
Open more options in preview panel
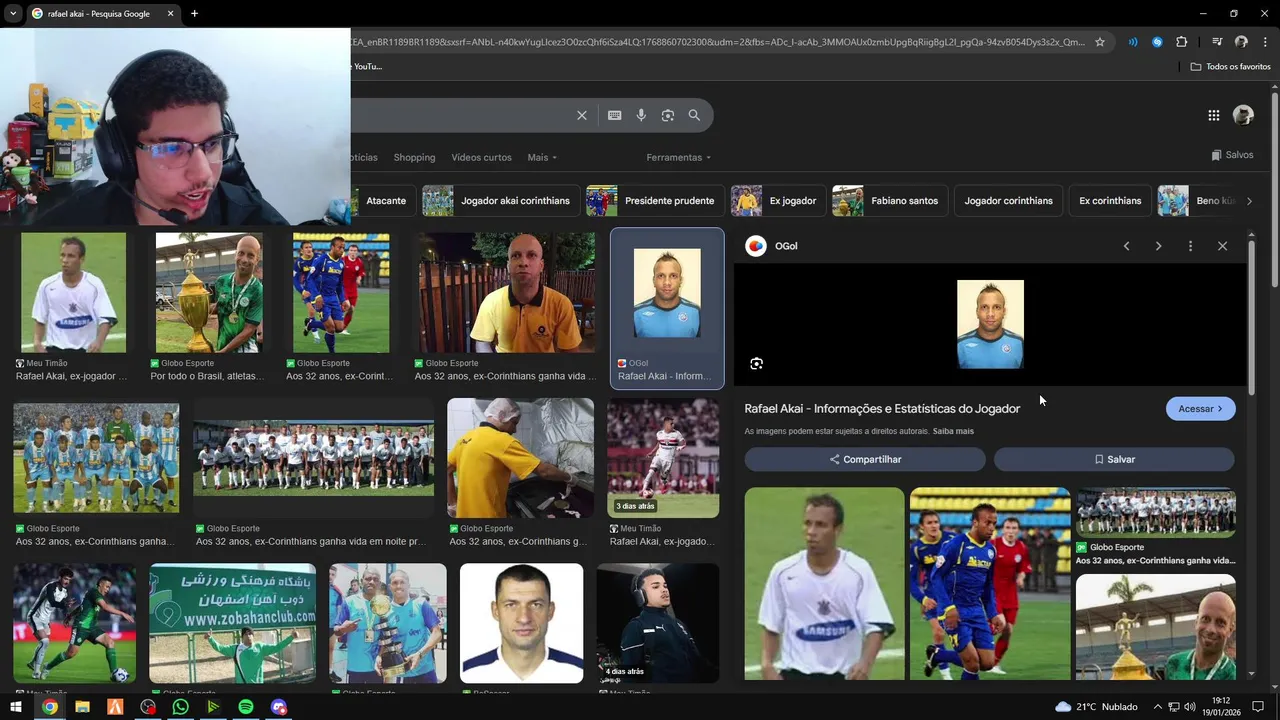click(1190, 246)
